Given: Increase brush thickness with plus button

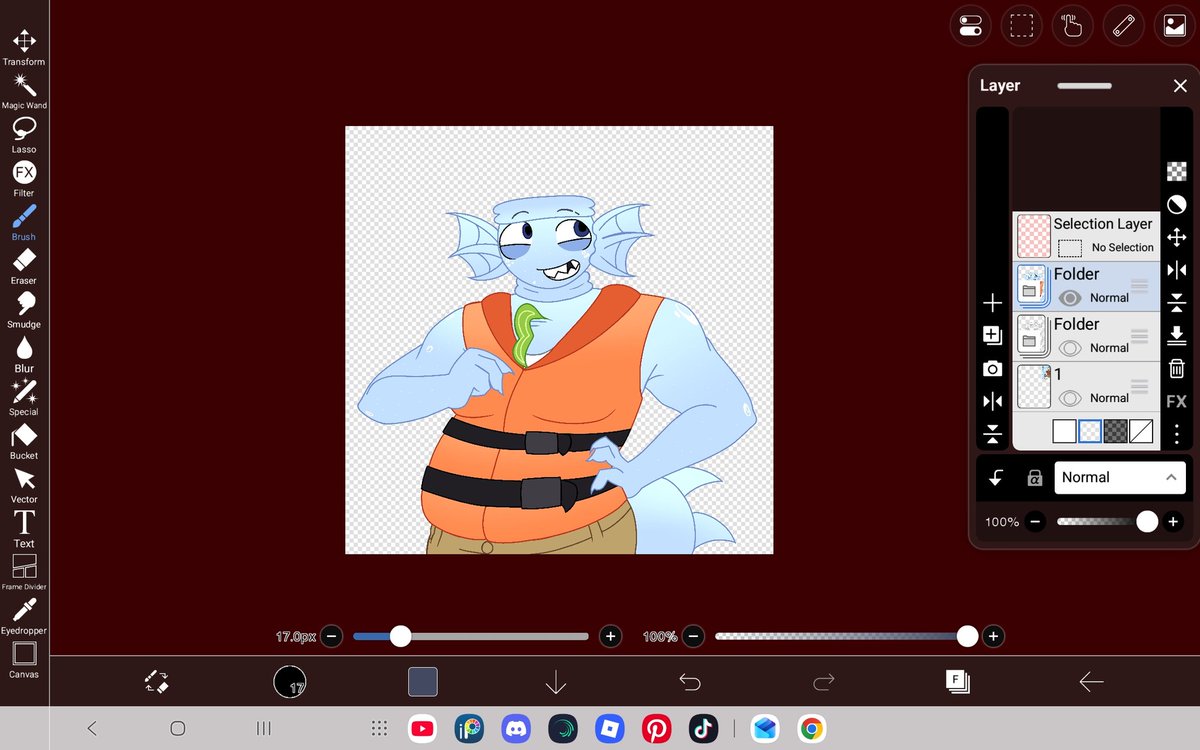Looking at the screenshot, I should coord(610,636).
